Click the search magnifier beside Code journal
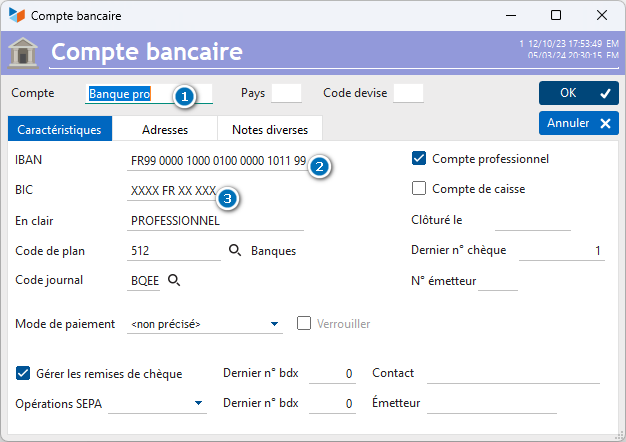 (174, 280)
